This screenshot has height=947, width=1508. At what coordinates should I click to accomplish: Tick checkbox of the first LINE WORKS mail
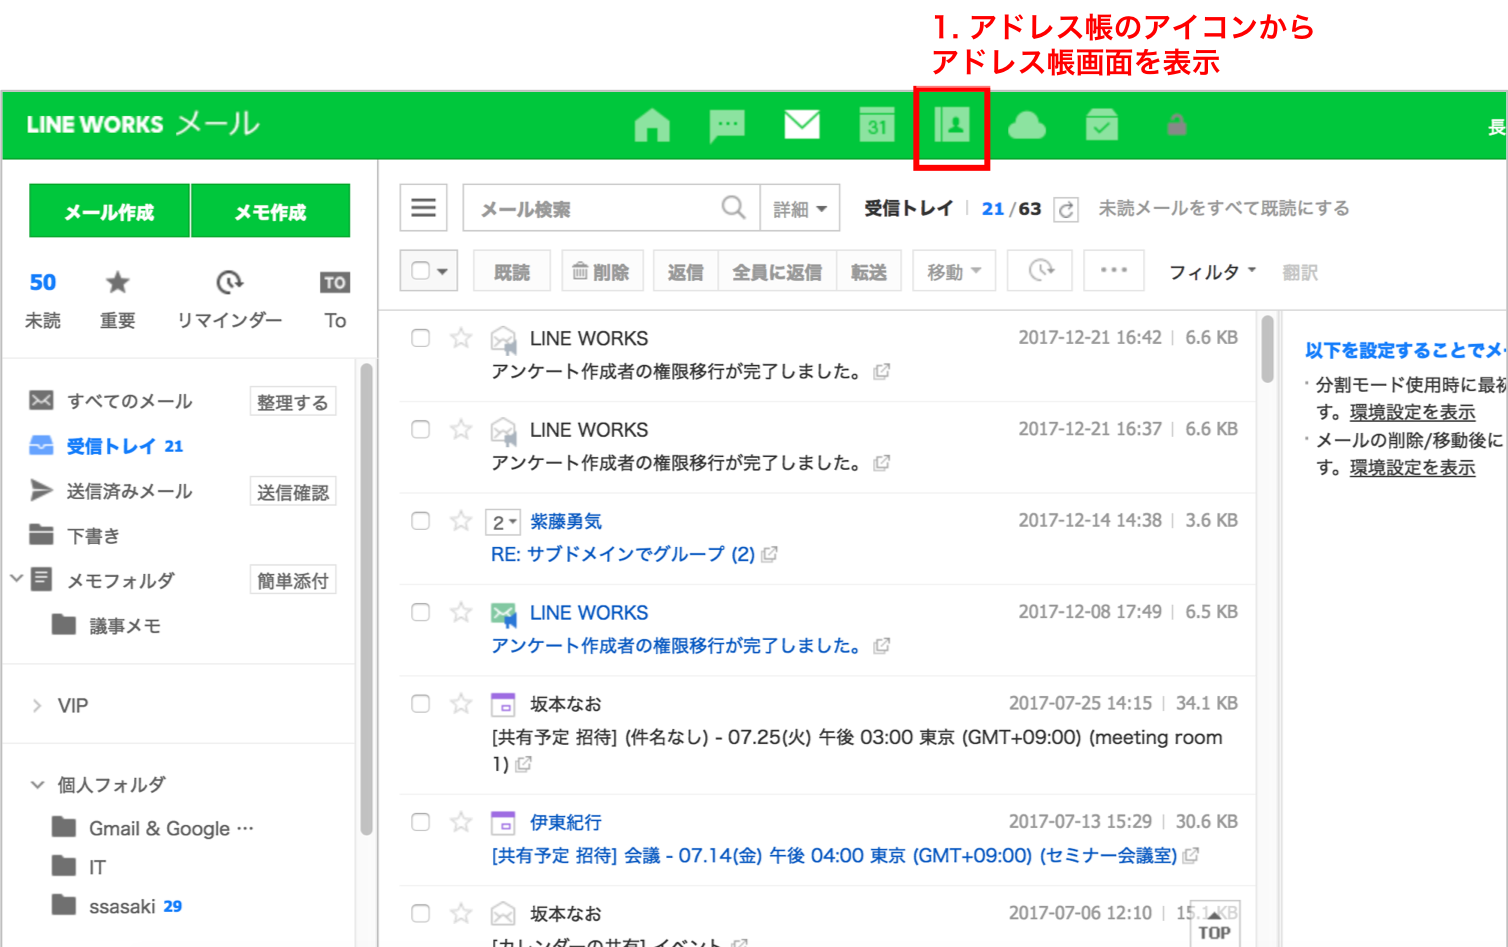coord(421,338)
